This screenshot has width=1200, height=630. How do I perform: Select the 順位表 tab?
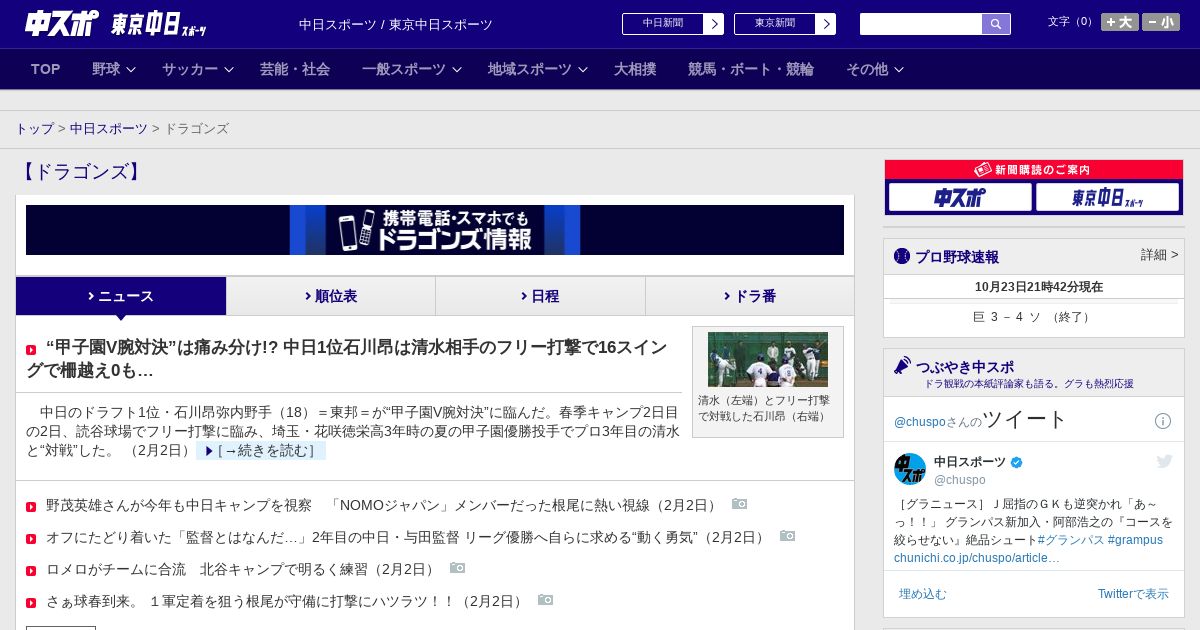tap(331, 296)
